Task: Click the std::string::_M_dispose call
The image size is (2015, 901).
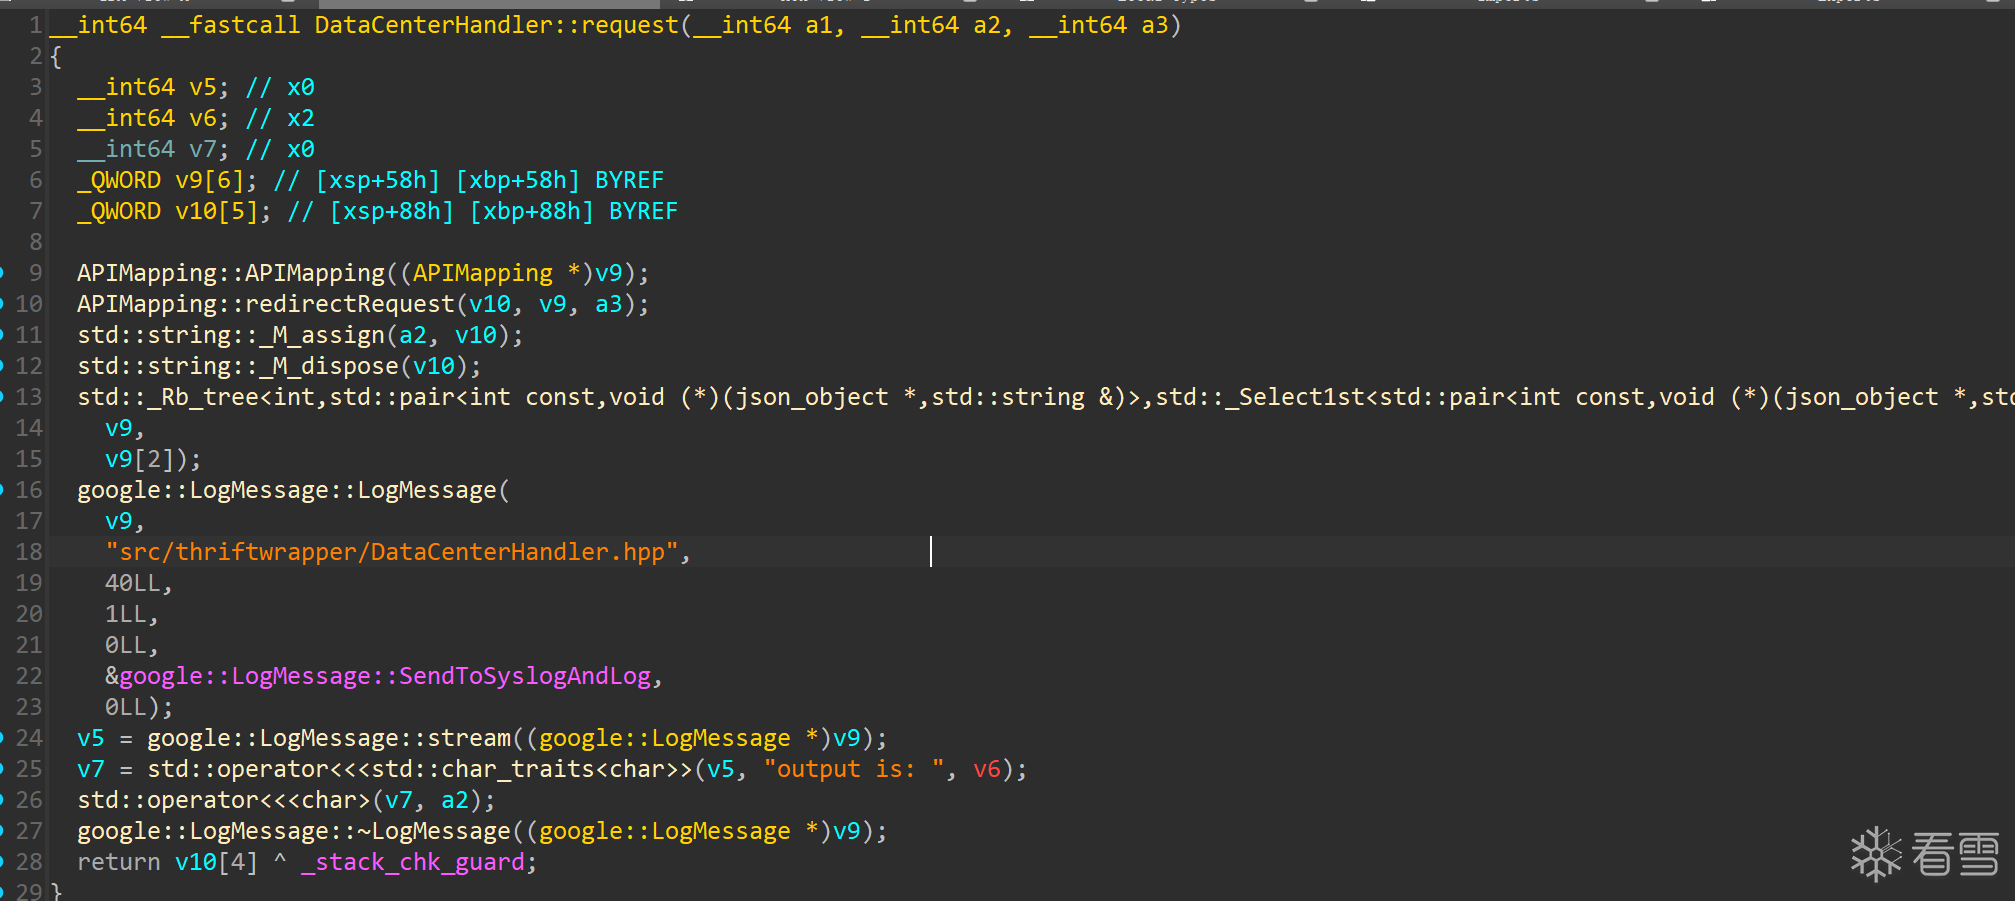Action: coord(238,366)
